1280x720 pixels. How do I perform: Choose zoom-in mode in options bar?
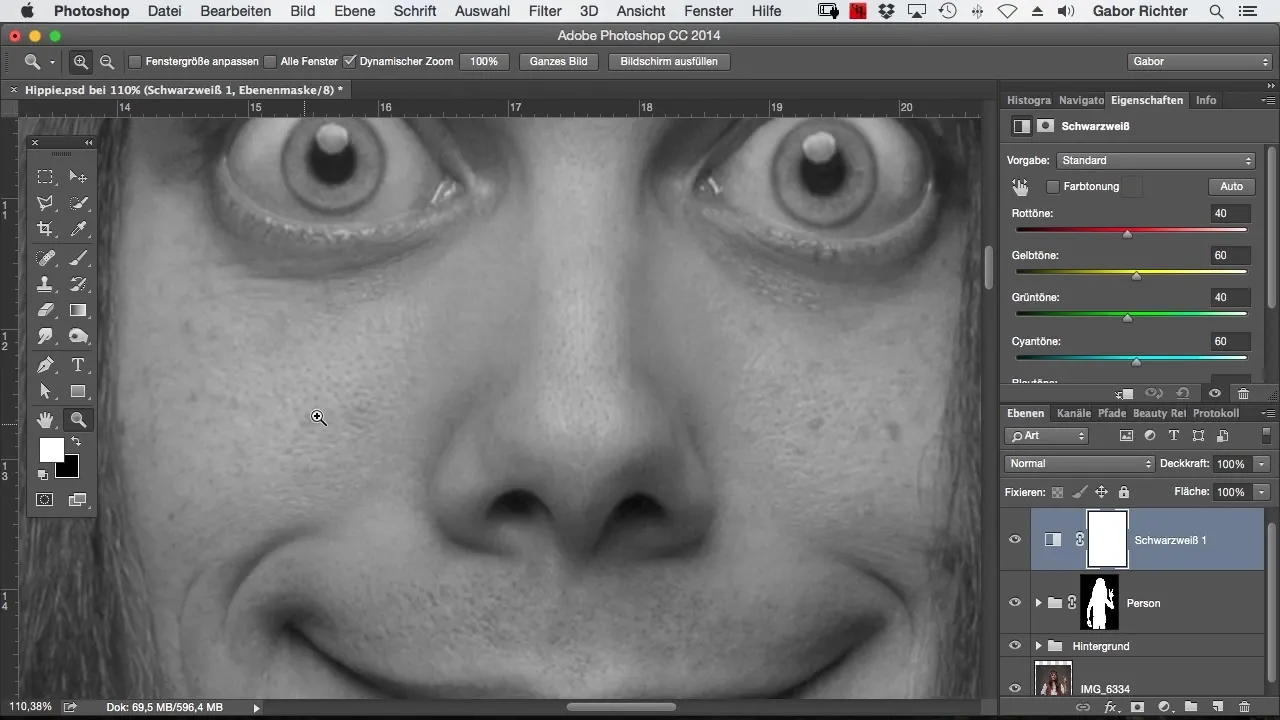81,62
